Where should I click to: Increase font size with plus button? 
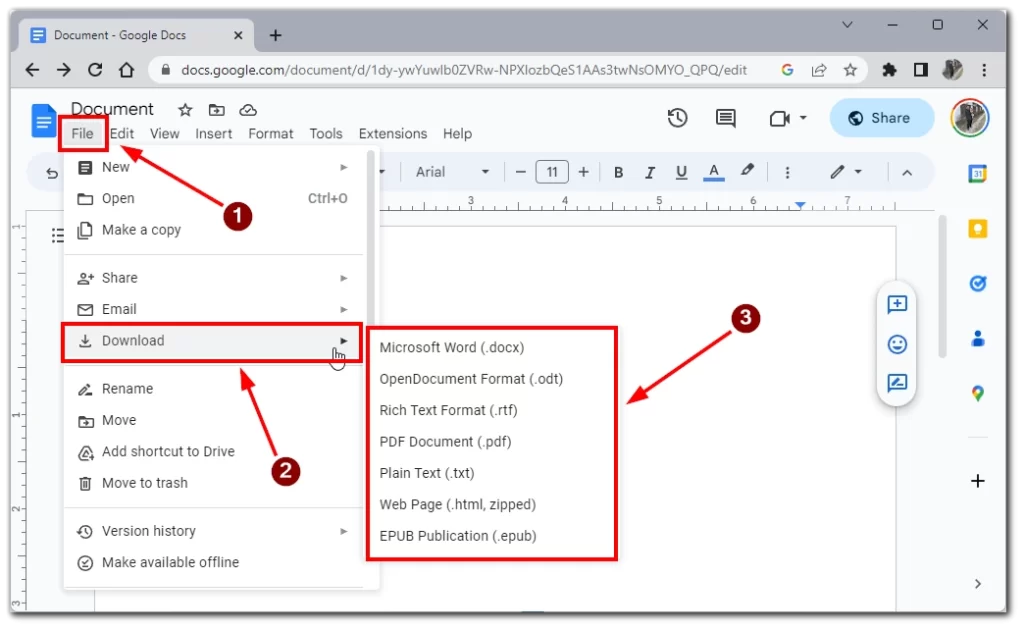point(583,172)
